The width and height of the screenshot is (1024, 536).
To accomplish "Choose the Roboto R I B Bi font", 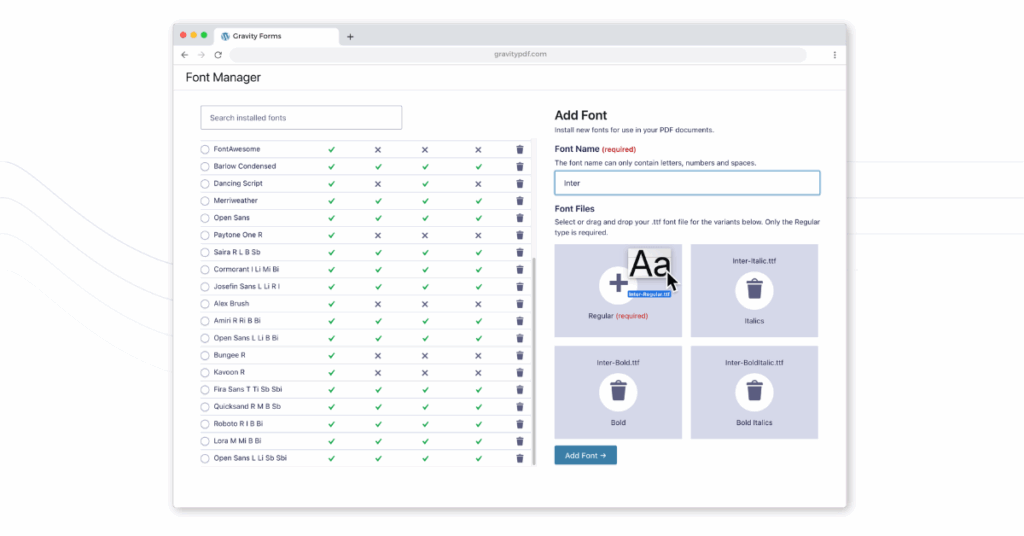I will click(x=205, y=424).
